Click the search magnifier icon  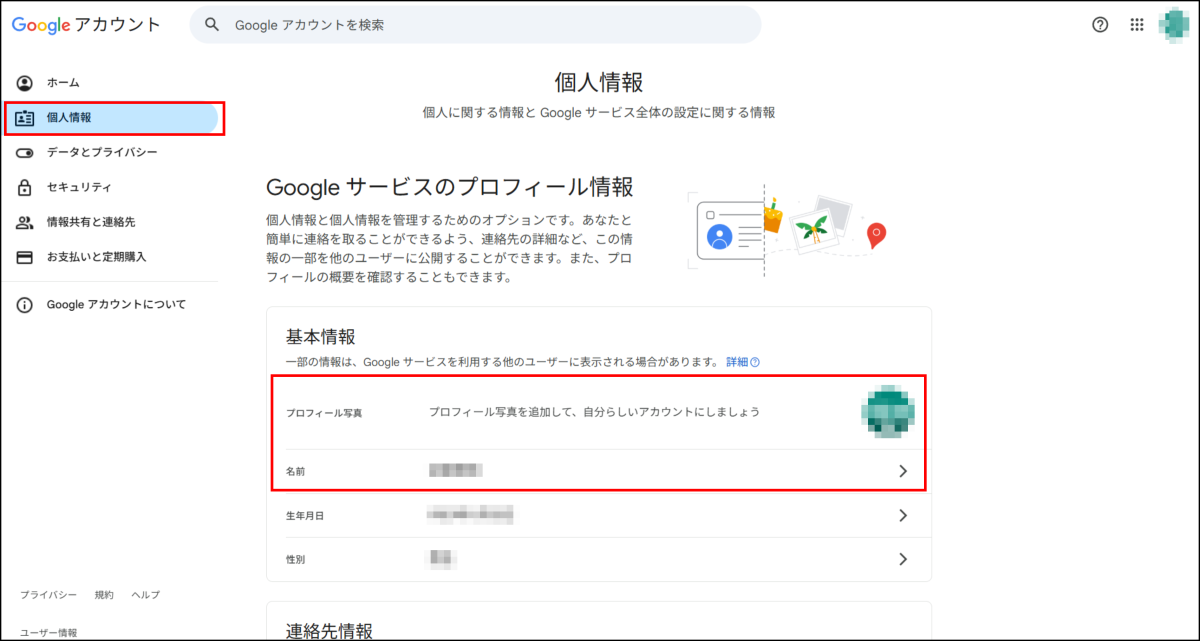(211, 24)
